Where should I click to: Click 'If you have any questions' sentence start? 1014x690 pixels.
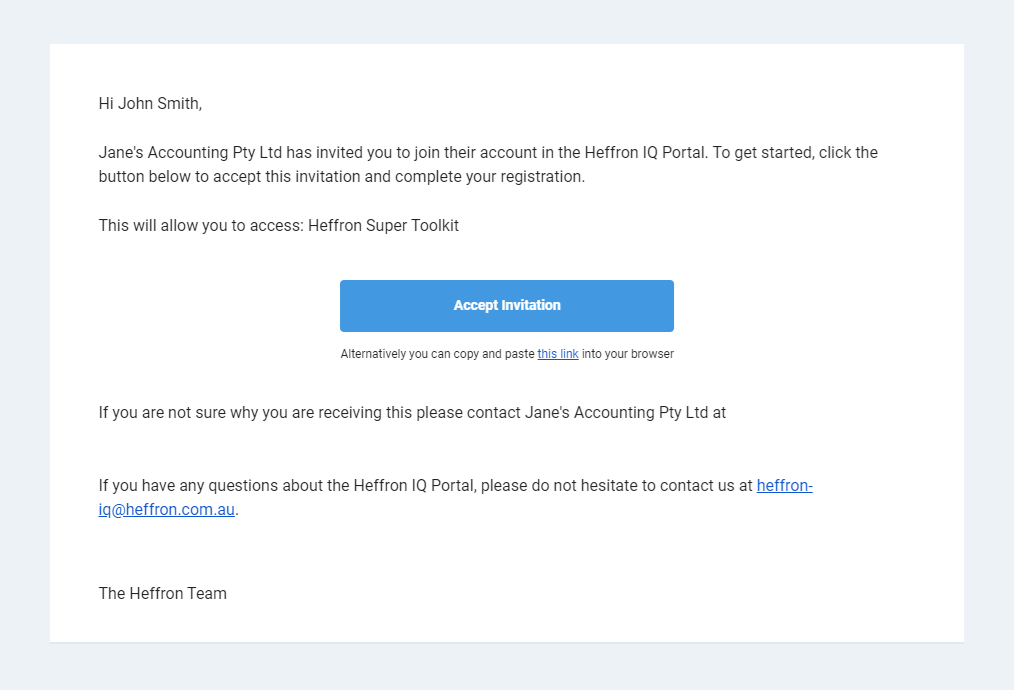tap(188, 486)
